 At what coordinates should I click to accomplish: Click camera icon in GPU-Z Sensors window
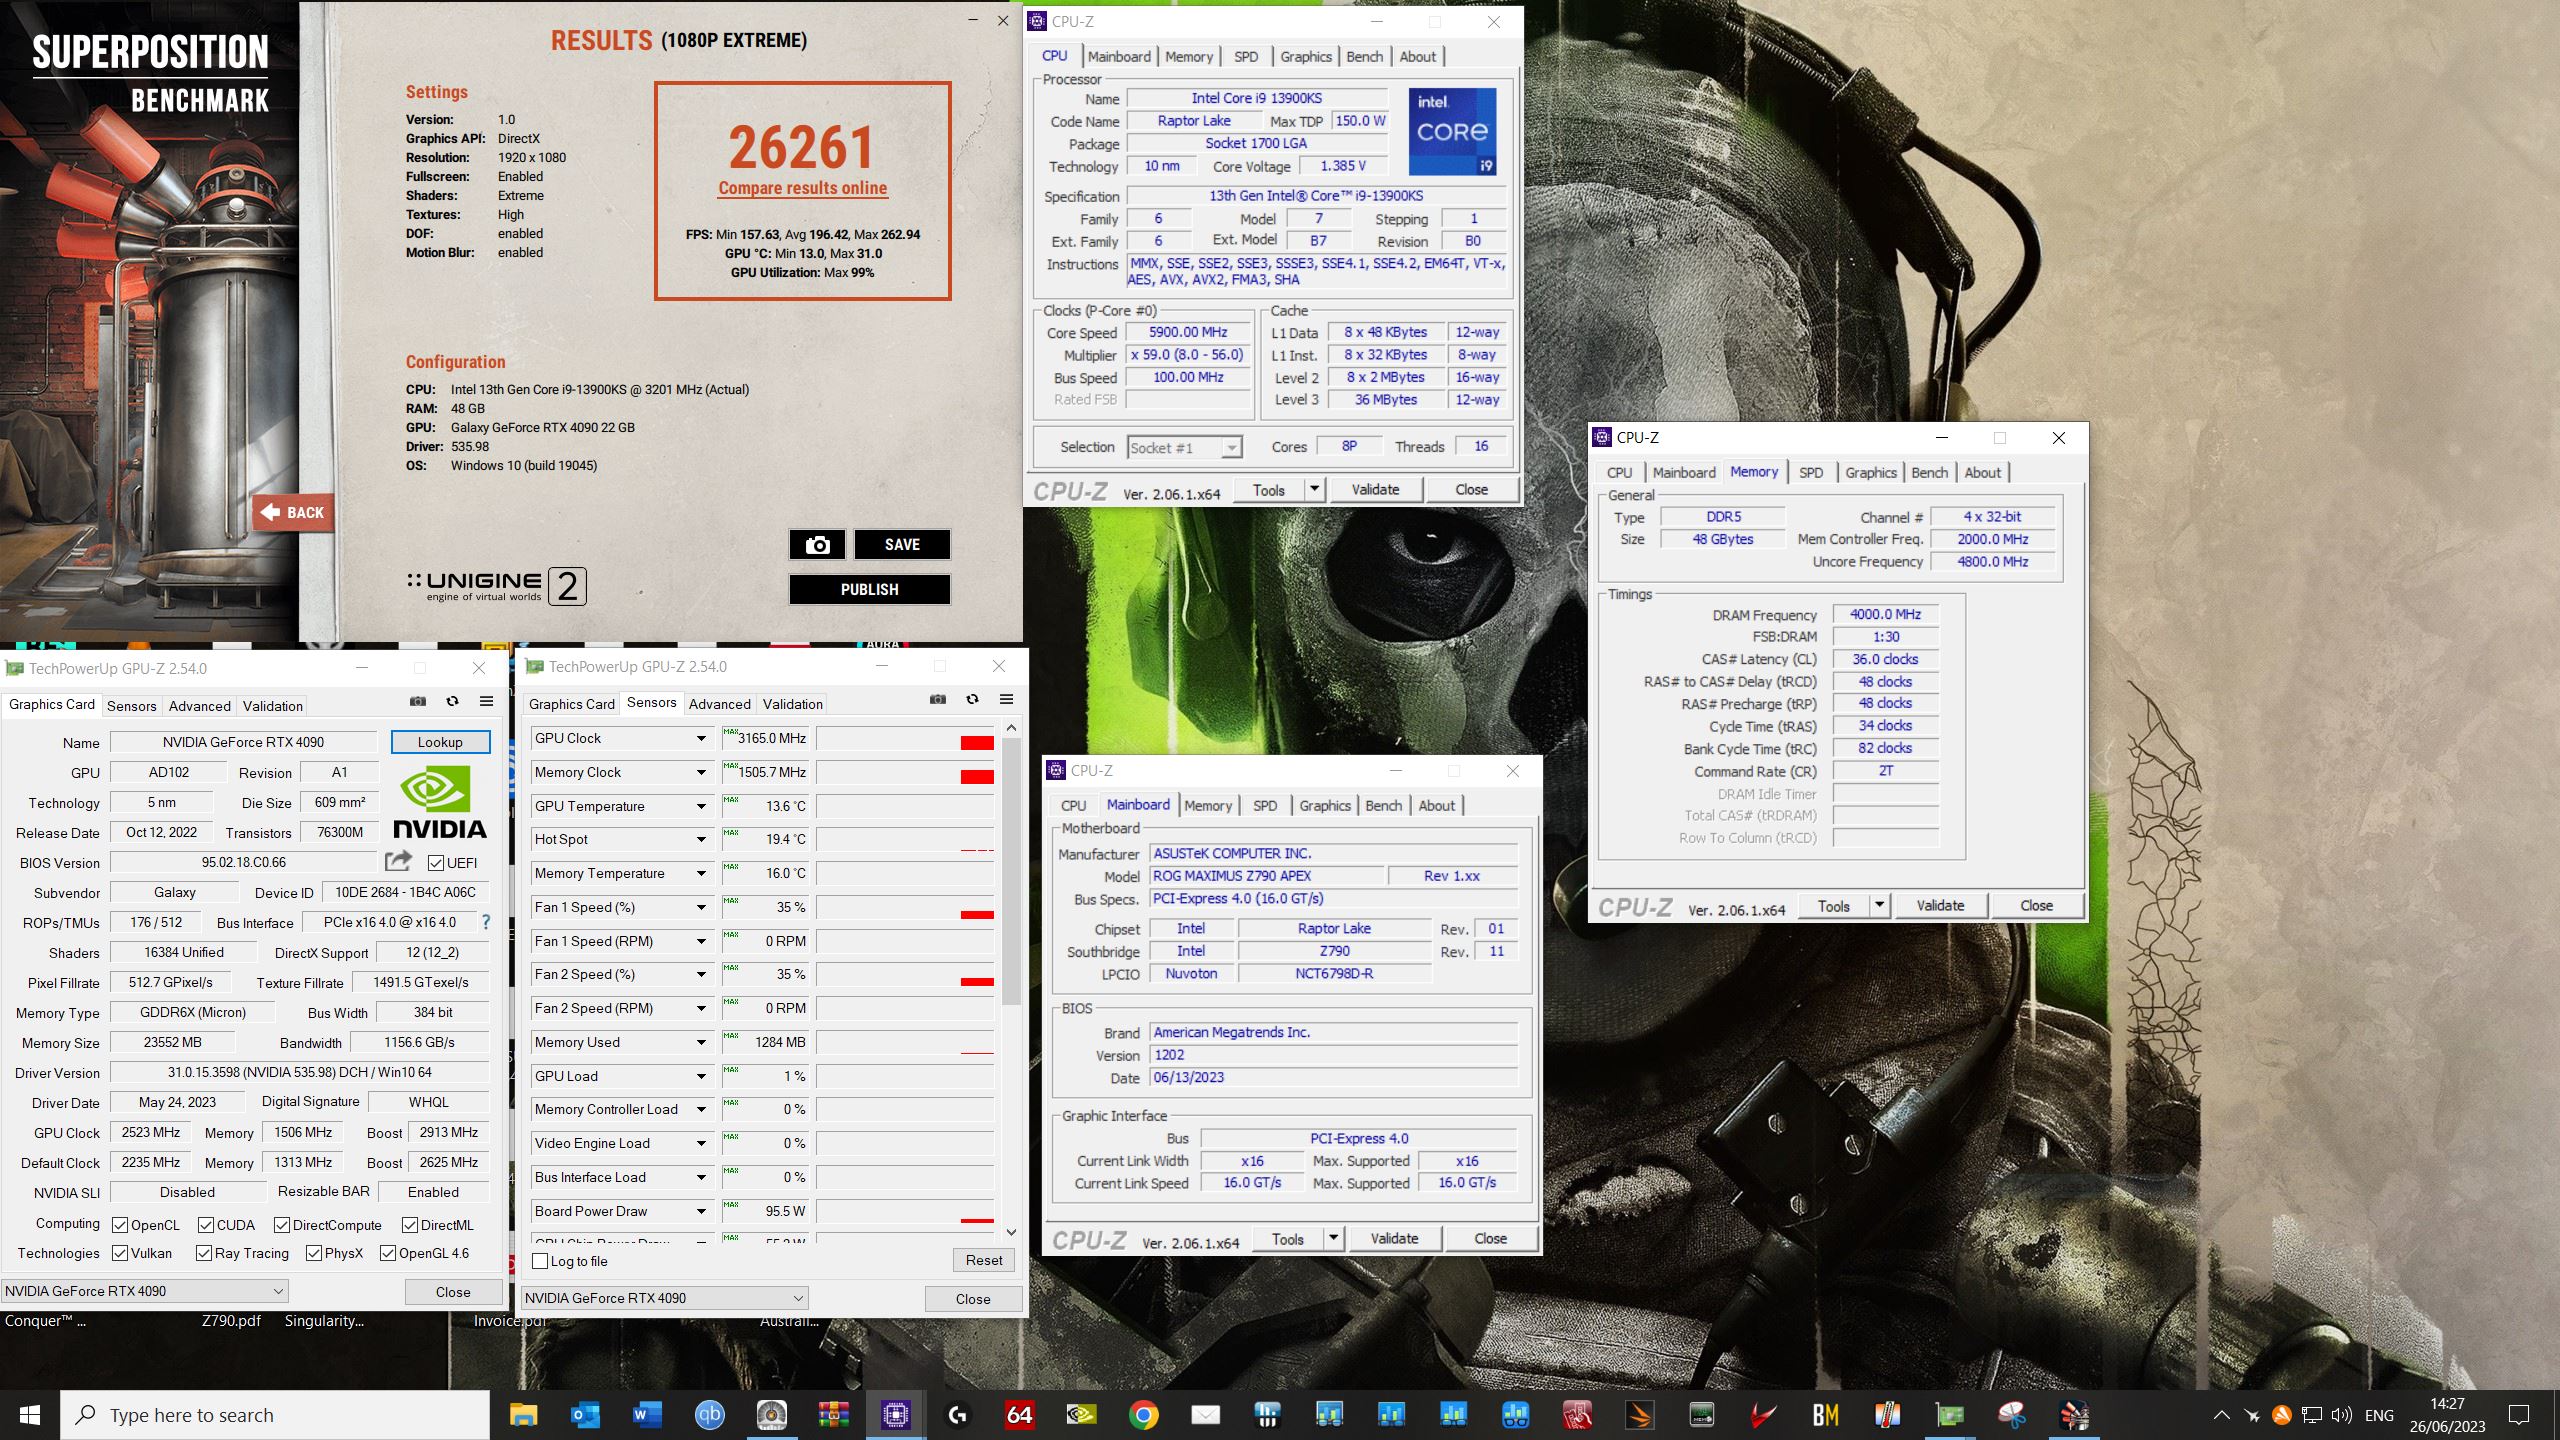pyautogui.click(x=937, y=700)
